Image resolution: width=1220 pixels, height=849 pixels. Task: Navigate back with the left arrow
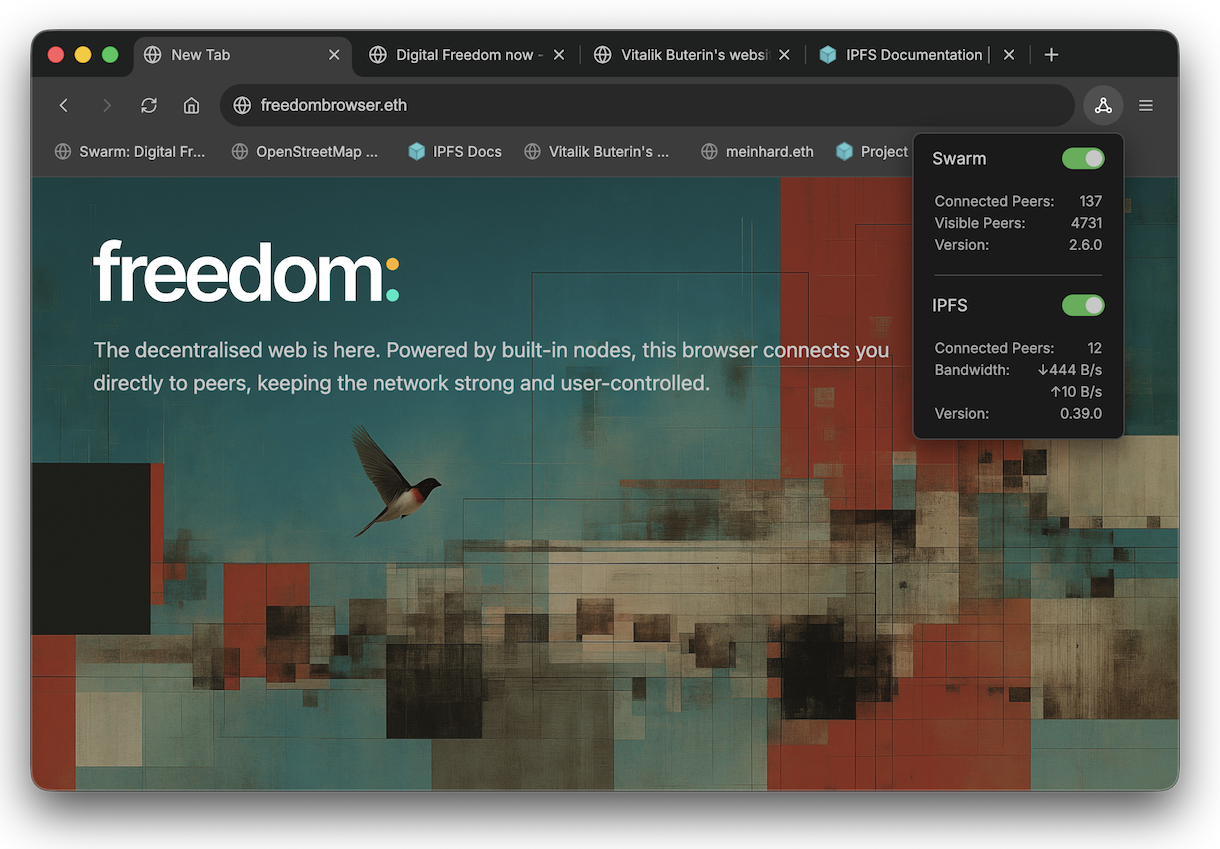(63, 105)
